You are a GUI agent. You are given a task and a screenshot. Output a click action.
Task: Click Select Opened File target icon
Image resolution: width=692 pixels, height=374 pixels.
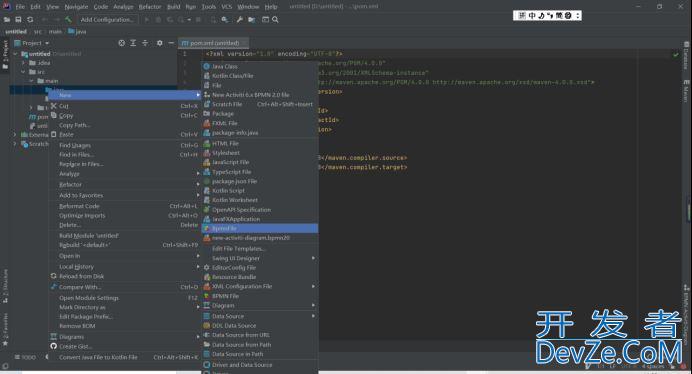(x=121, y=43)
